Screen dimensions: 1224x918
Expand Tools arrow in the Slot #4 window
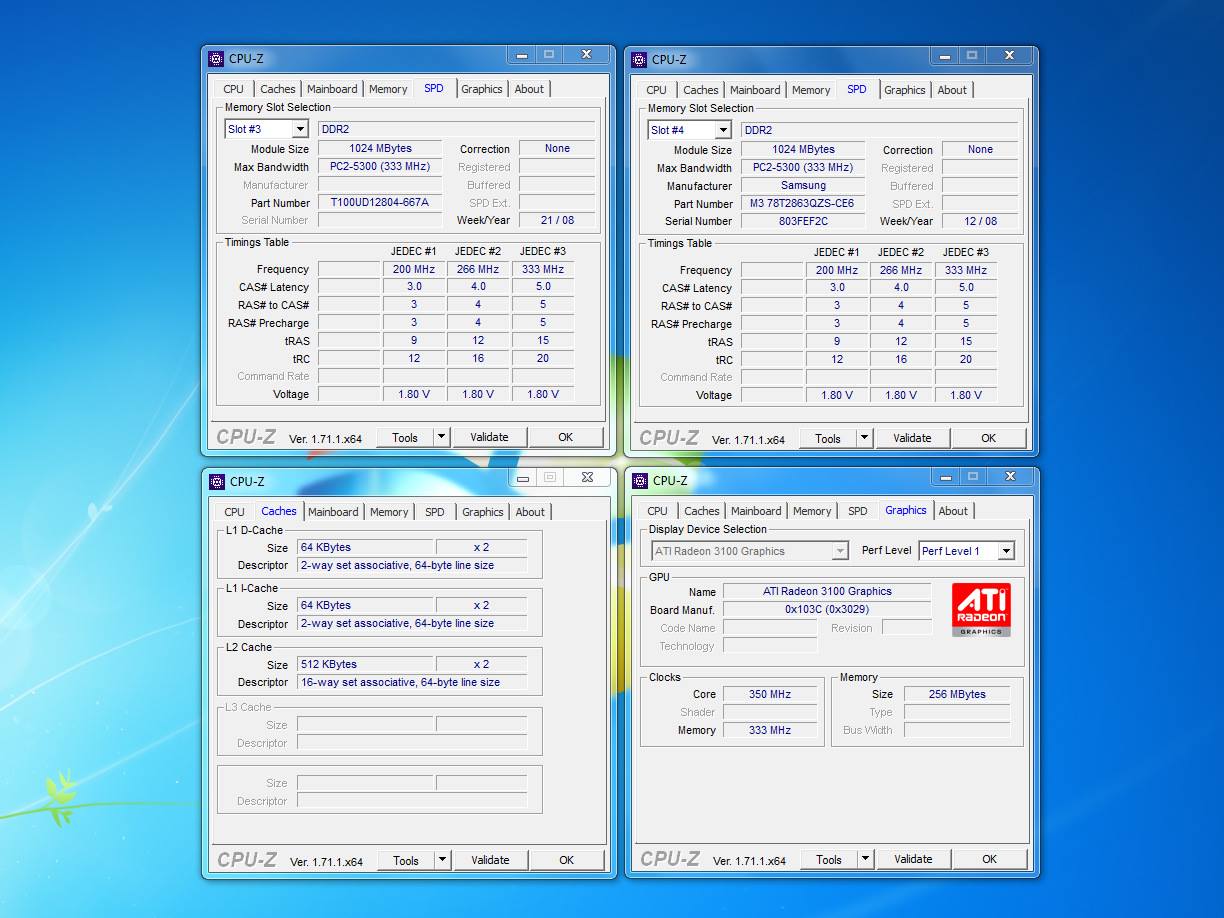pyautogui.click(x=865, y=438)
